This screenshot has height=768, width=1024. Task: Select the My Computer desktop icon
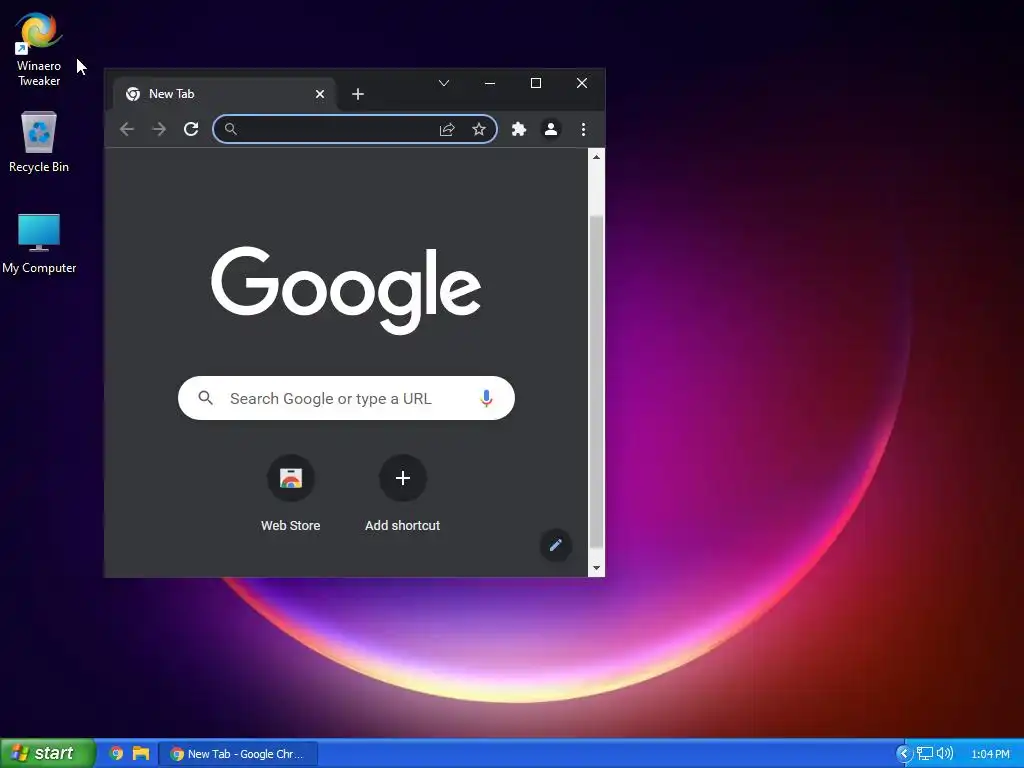point(39,243)
